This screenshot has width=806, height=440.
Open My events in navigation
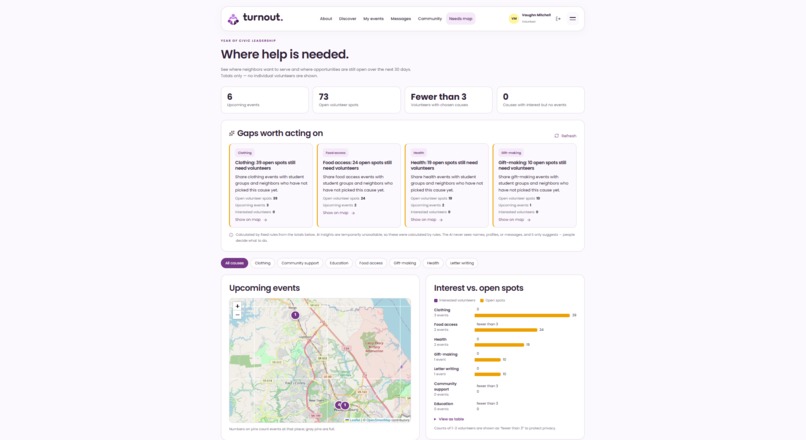click(373, 19)
